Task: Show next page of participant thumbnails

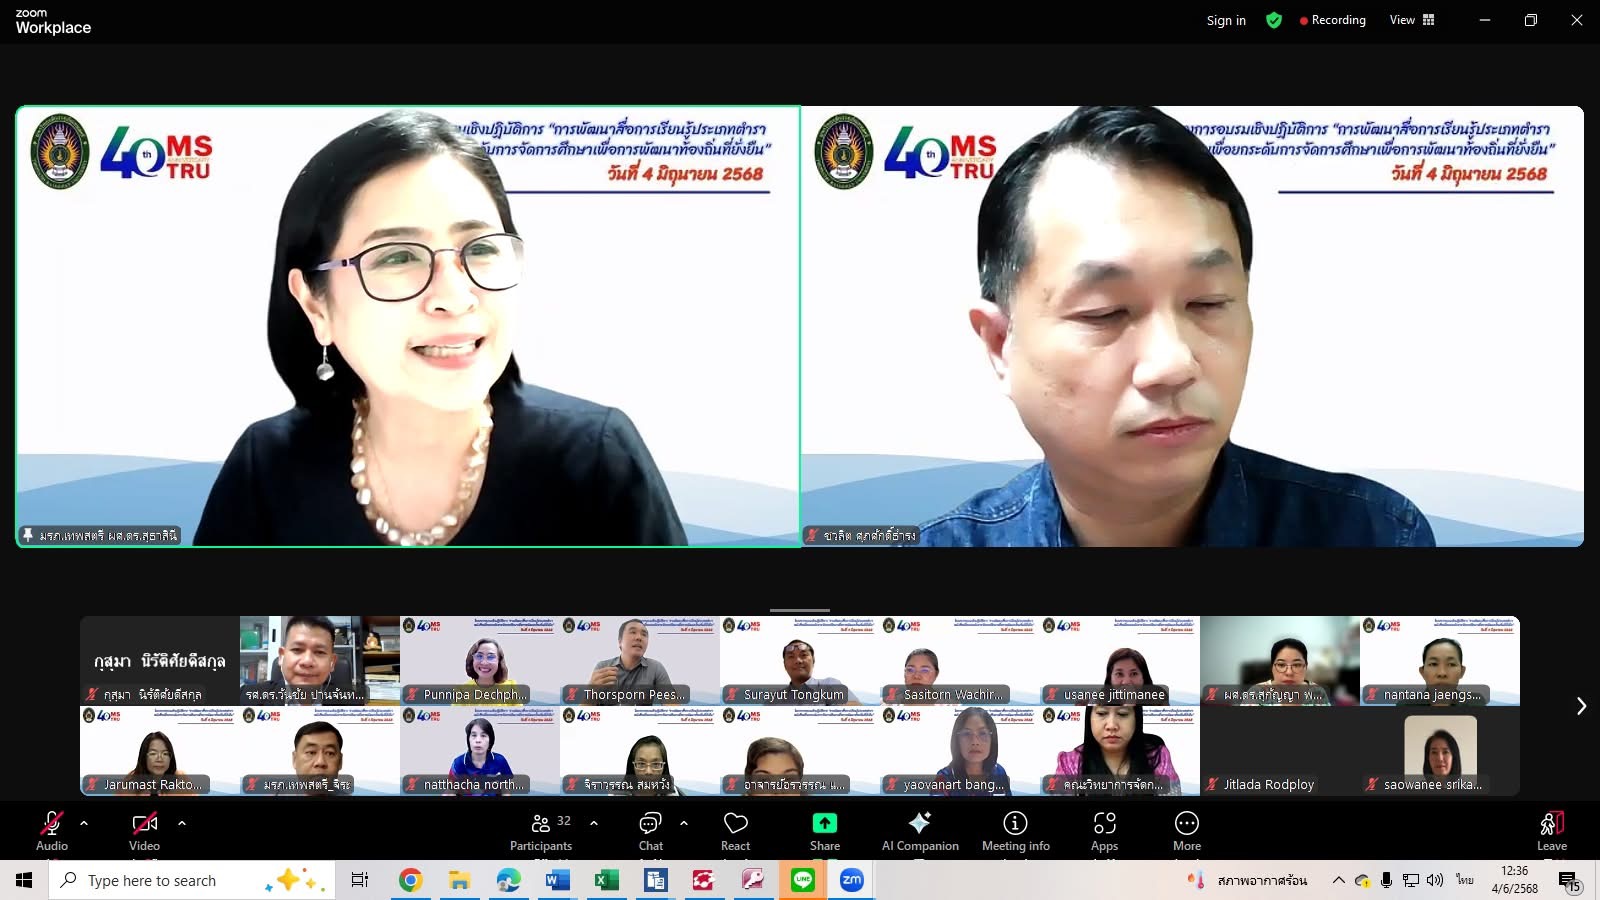Action: tap(1580, 706)
